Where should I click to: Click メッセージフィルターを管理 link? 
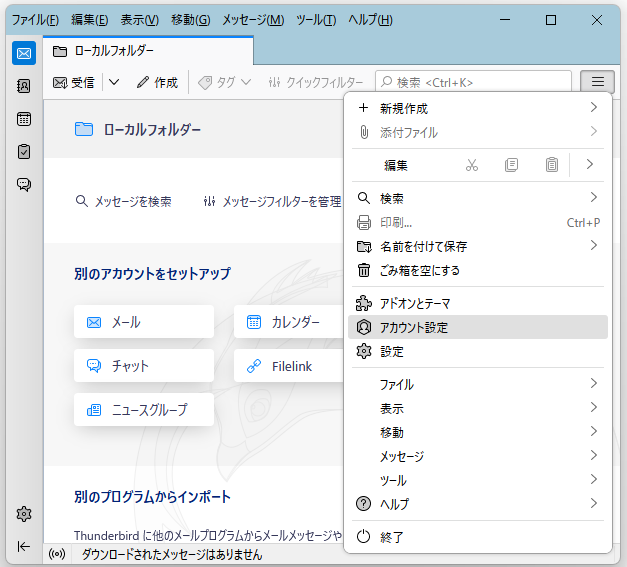tap(272, 201)
